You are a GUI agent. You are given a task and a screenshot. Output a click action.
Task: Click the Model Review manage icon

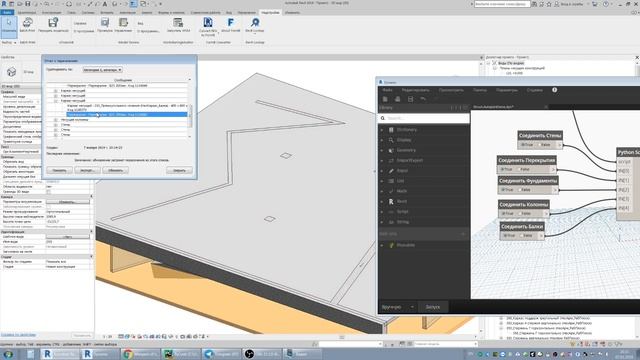point(123,22)
